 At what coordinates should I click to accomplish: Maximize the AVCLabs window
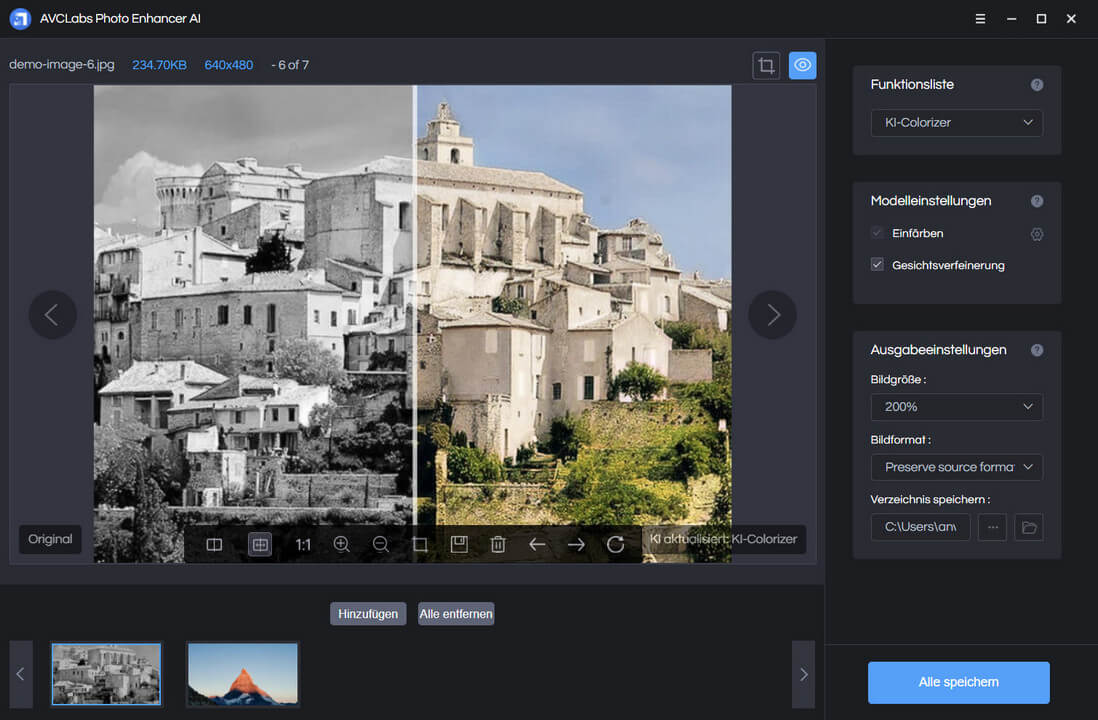[1041, 19]
